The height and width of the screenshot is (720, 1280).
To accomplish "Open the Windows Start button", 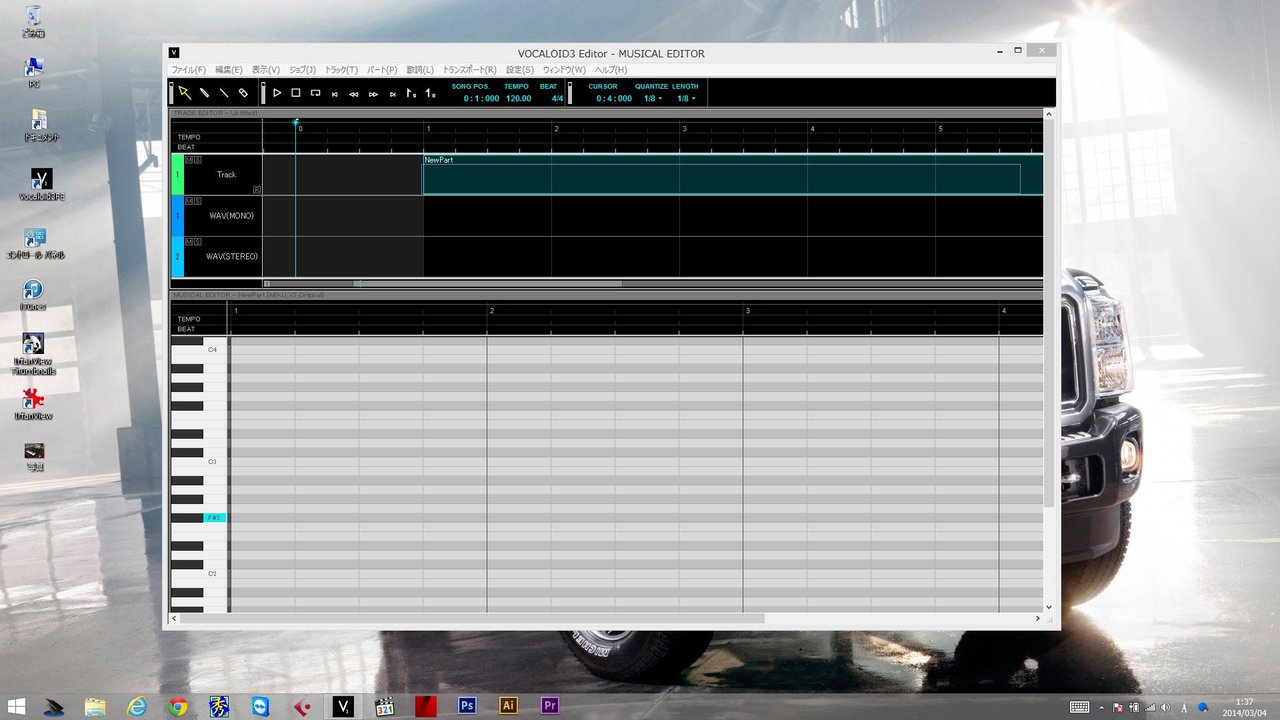I will (x=17, y=706).
